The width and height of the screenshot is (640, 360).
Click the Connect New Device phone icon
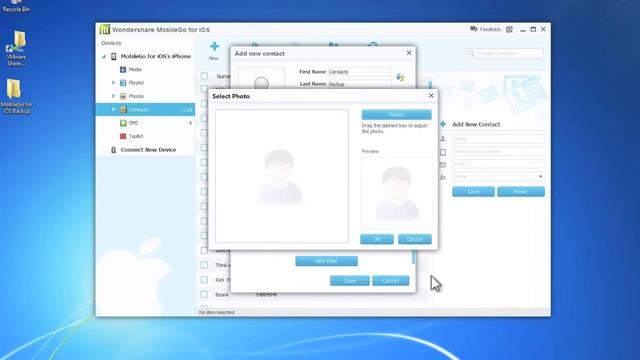tap(113, 150)
